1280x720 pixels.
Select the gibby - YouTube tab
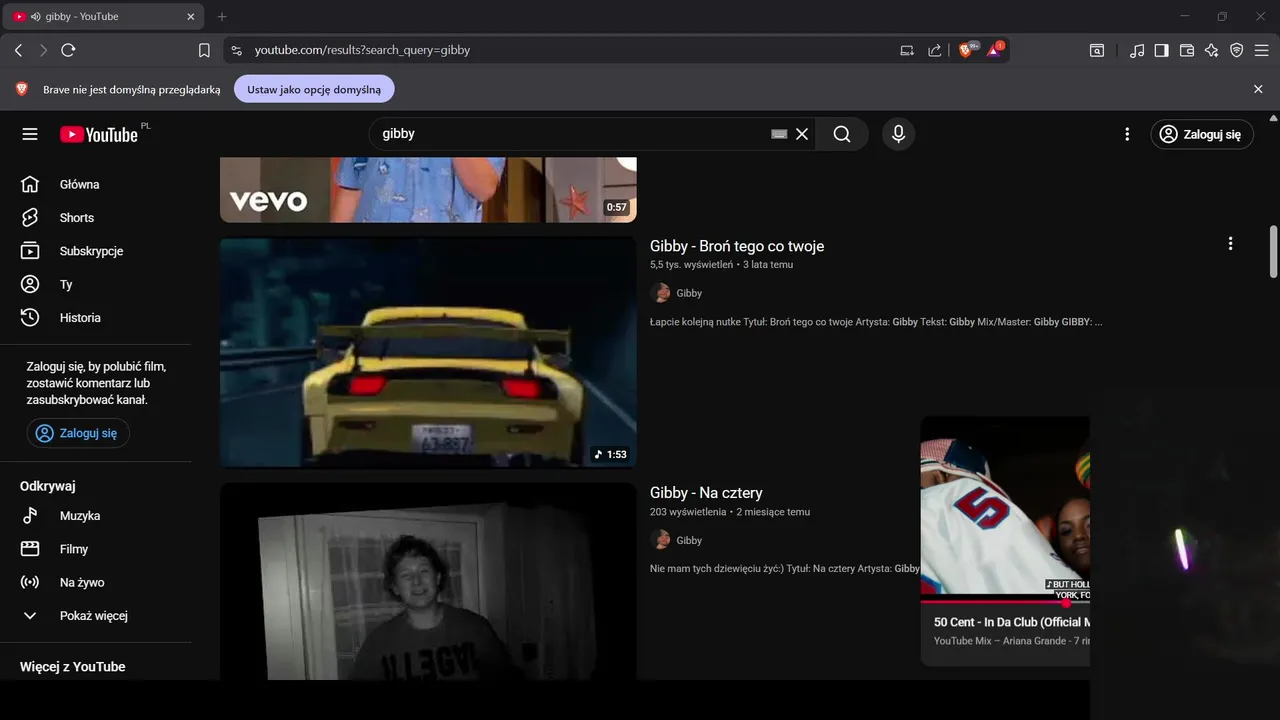pos(105,16)
